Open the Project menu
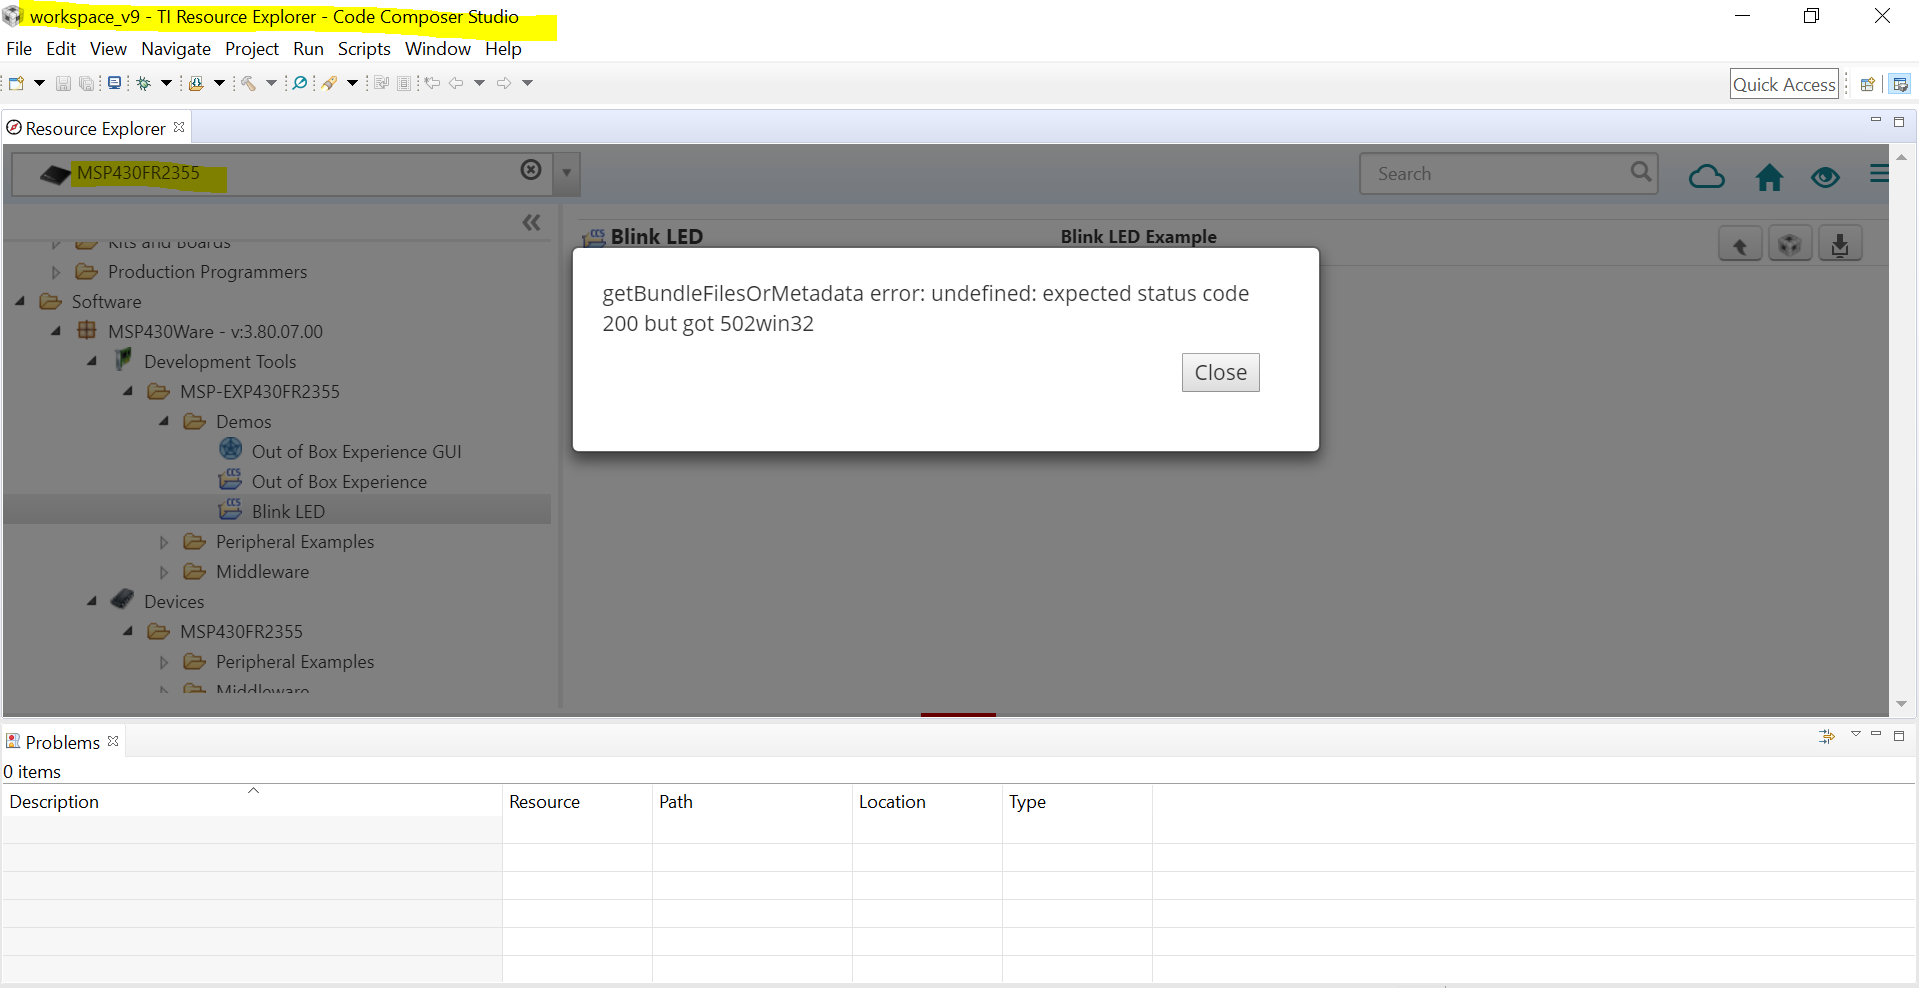This screenshot has width=1919, height=988. [x=252, y=49]
